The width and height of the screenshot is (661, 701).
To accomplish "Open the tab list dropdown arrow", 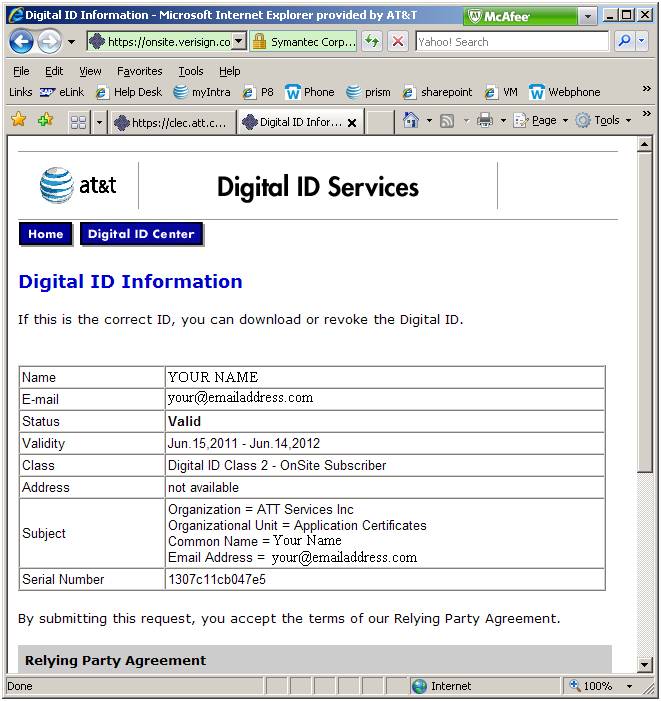I will (99, 122).
